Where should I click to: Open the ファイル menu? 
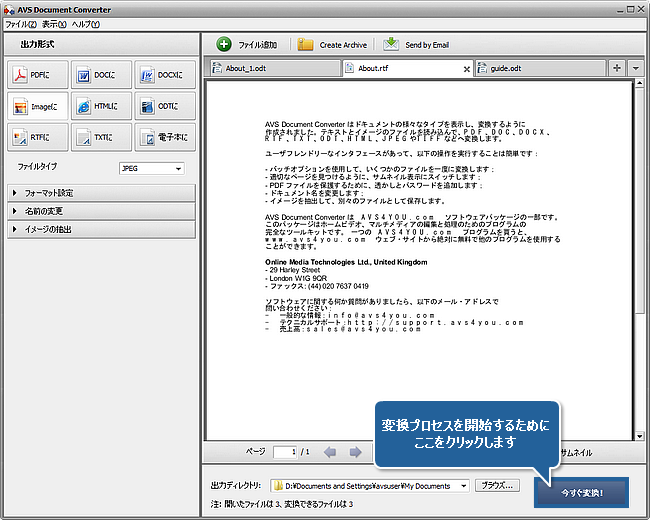pyautogui.click(x=21, y=24)
